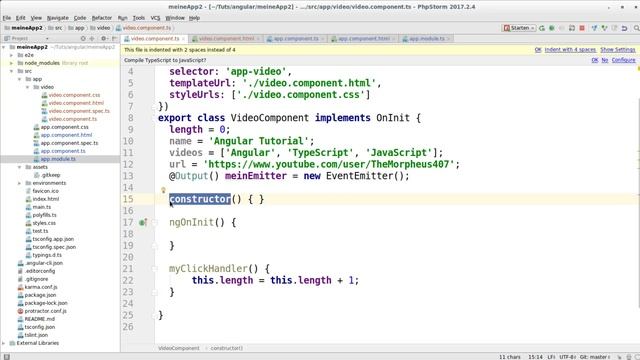Close the video.component.ts tab
This screenshot has height=360, width=640.
(x=183, y=39)
